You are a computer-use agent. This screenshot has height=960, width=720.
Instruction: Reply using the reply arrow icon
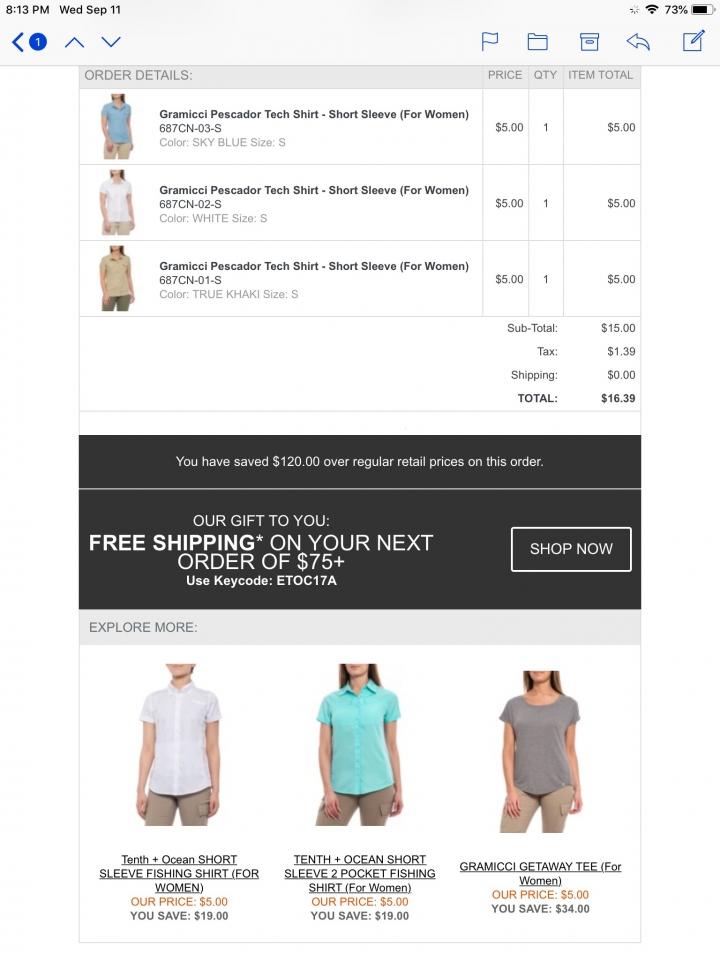638,42
